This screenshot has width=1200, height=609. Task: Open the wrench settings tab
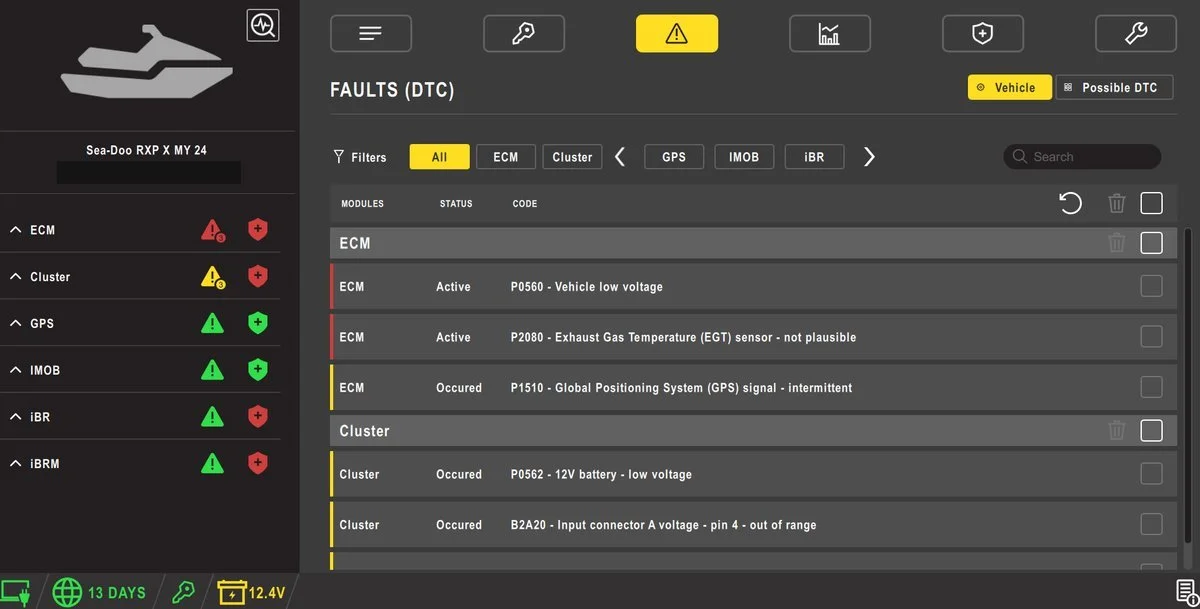coord(1136,33)
